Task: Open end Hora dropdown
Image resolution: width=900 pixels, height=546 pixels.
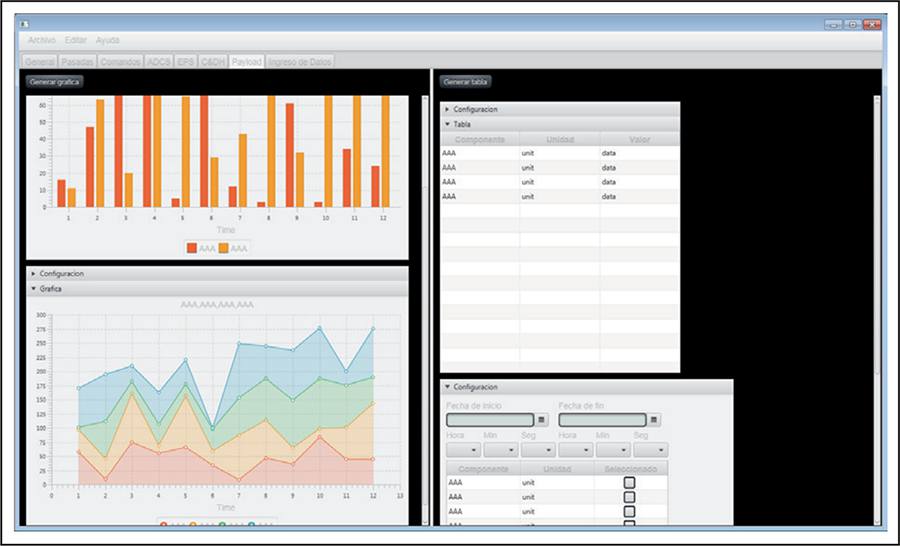Action: [x=576, y=450]
